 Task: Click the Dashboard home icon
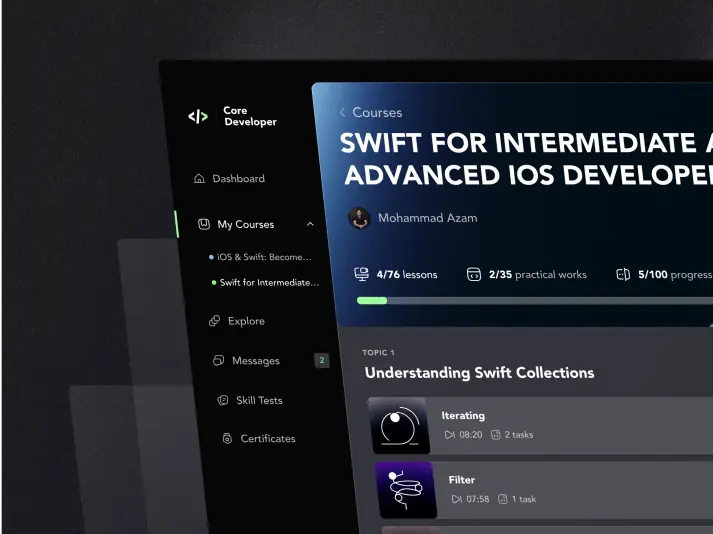tap(199, 179)
